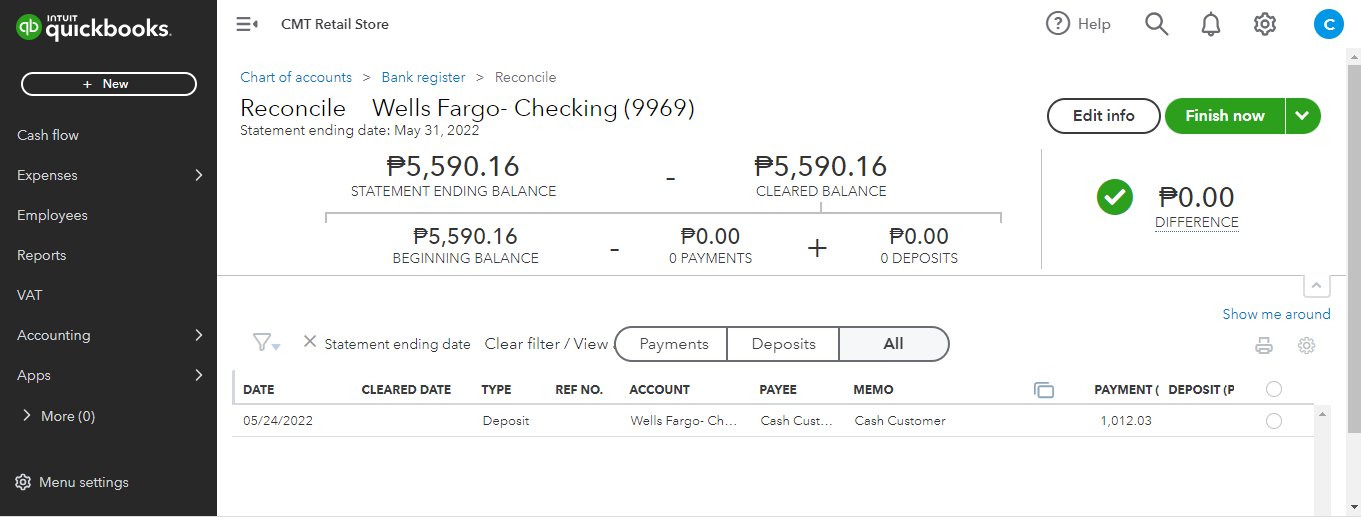
Task: Click the copy icon in table header
Action: point(1044,390)
